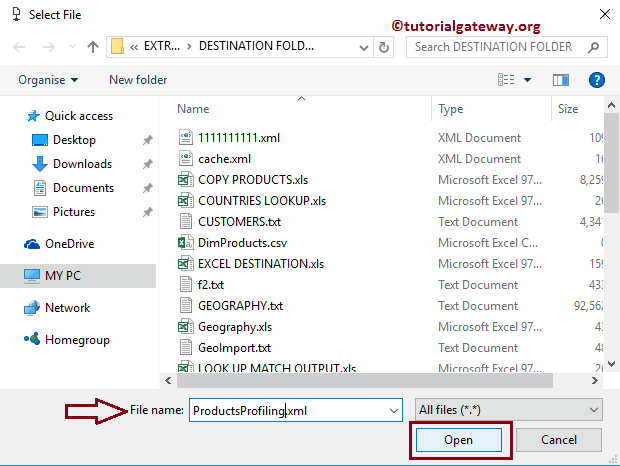The image size is (620, 466).
Task: Click the text file icon of CUSTOMERS.txt
Action: click(185, 221)
